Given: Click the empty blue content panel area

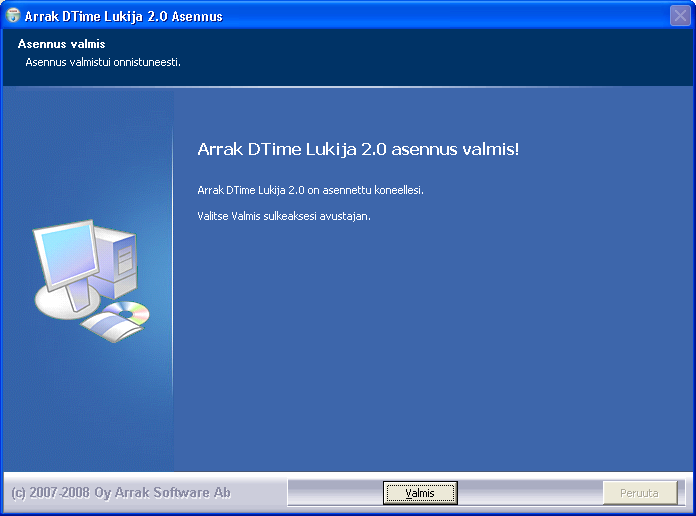Looking at the screenshot, I should pos(433,346).
